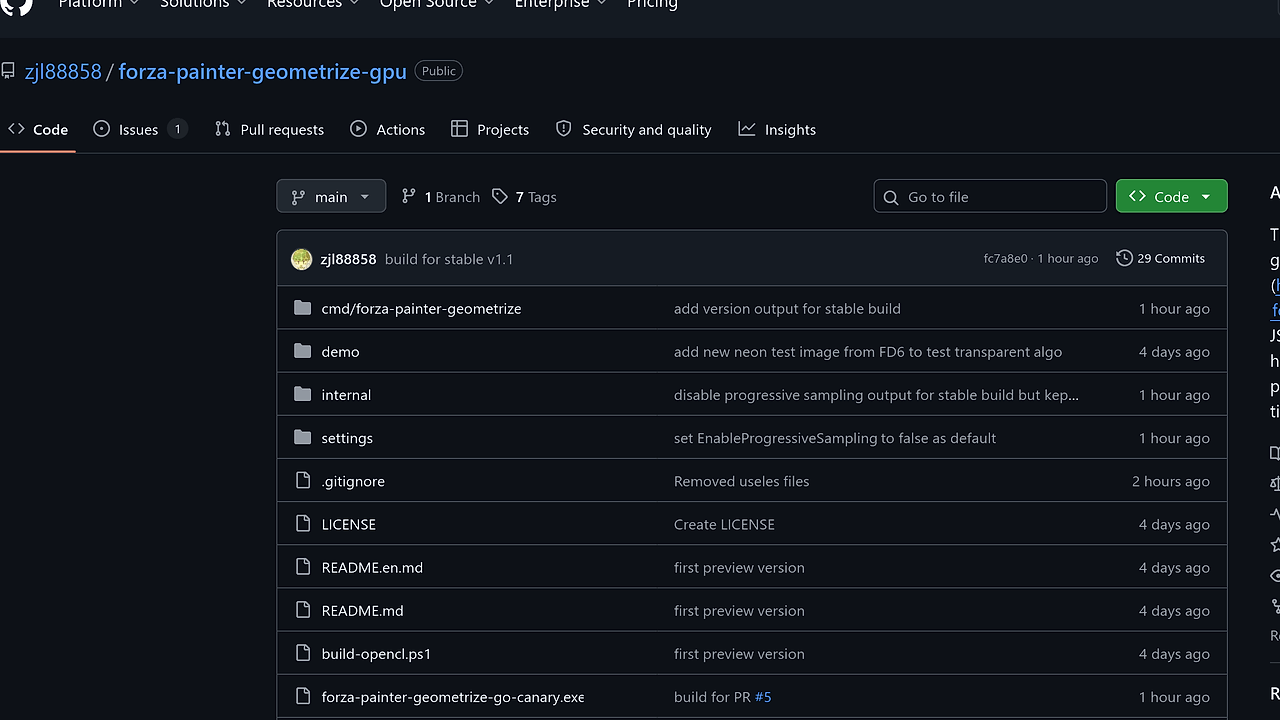Screen dimensions: 1280x720
Task: Open the Open Source header dropdown
Action: click(x=436, y=4)
